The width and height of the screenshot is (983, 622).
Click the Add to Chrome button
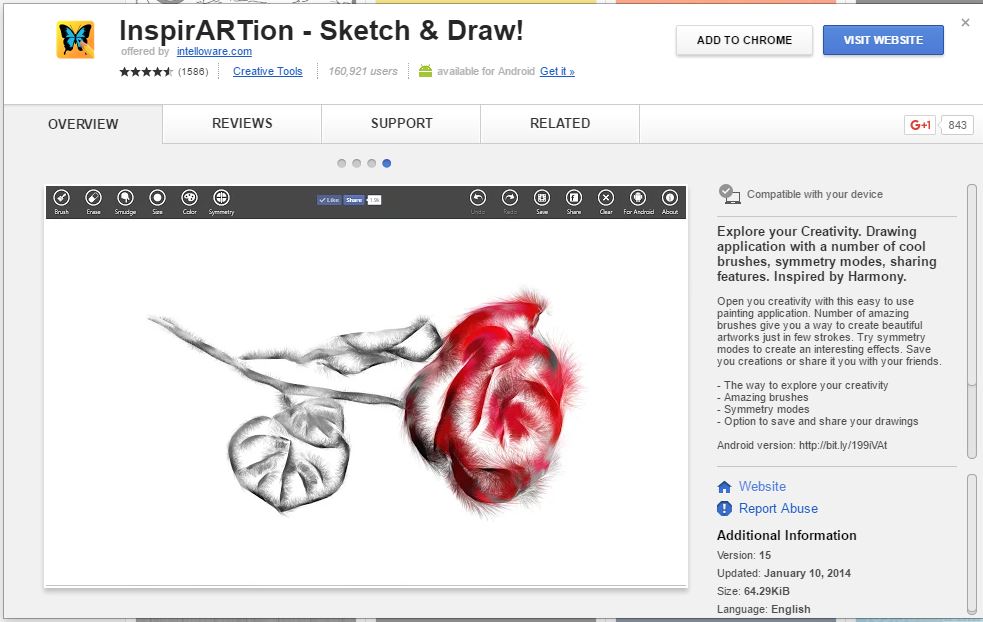744,40
